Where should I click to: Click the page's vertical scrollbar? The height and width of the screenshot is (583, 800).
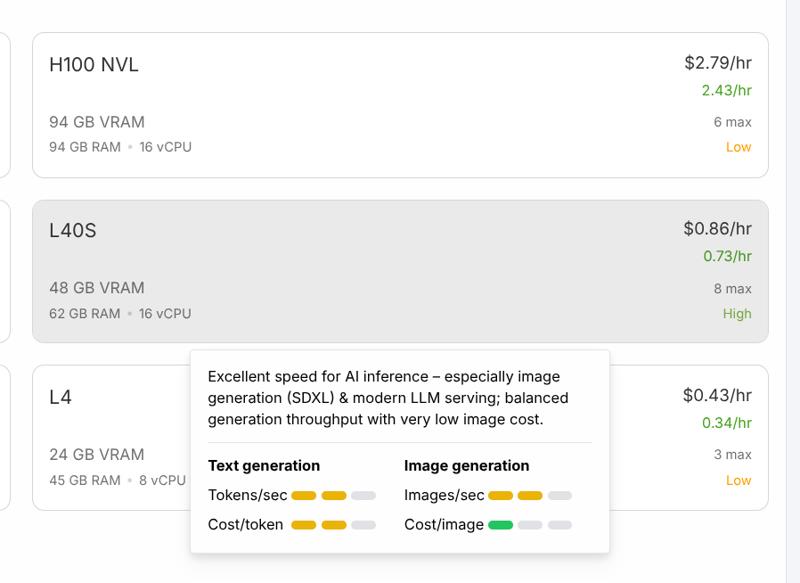[x=793, y=291]
